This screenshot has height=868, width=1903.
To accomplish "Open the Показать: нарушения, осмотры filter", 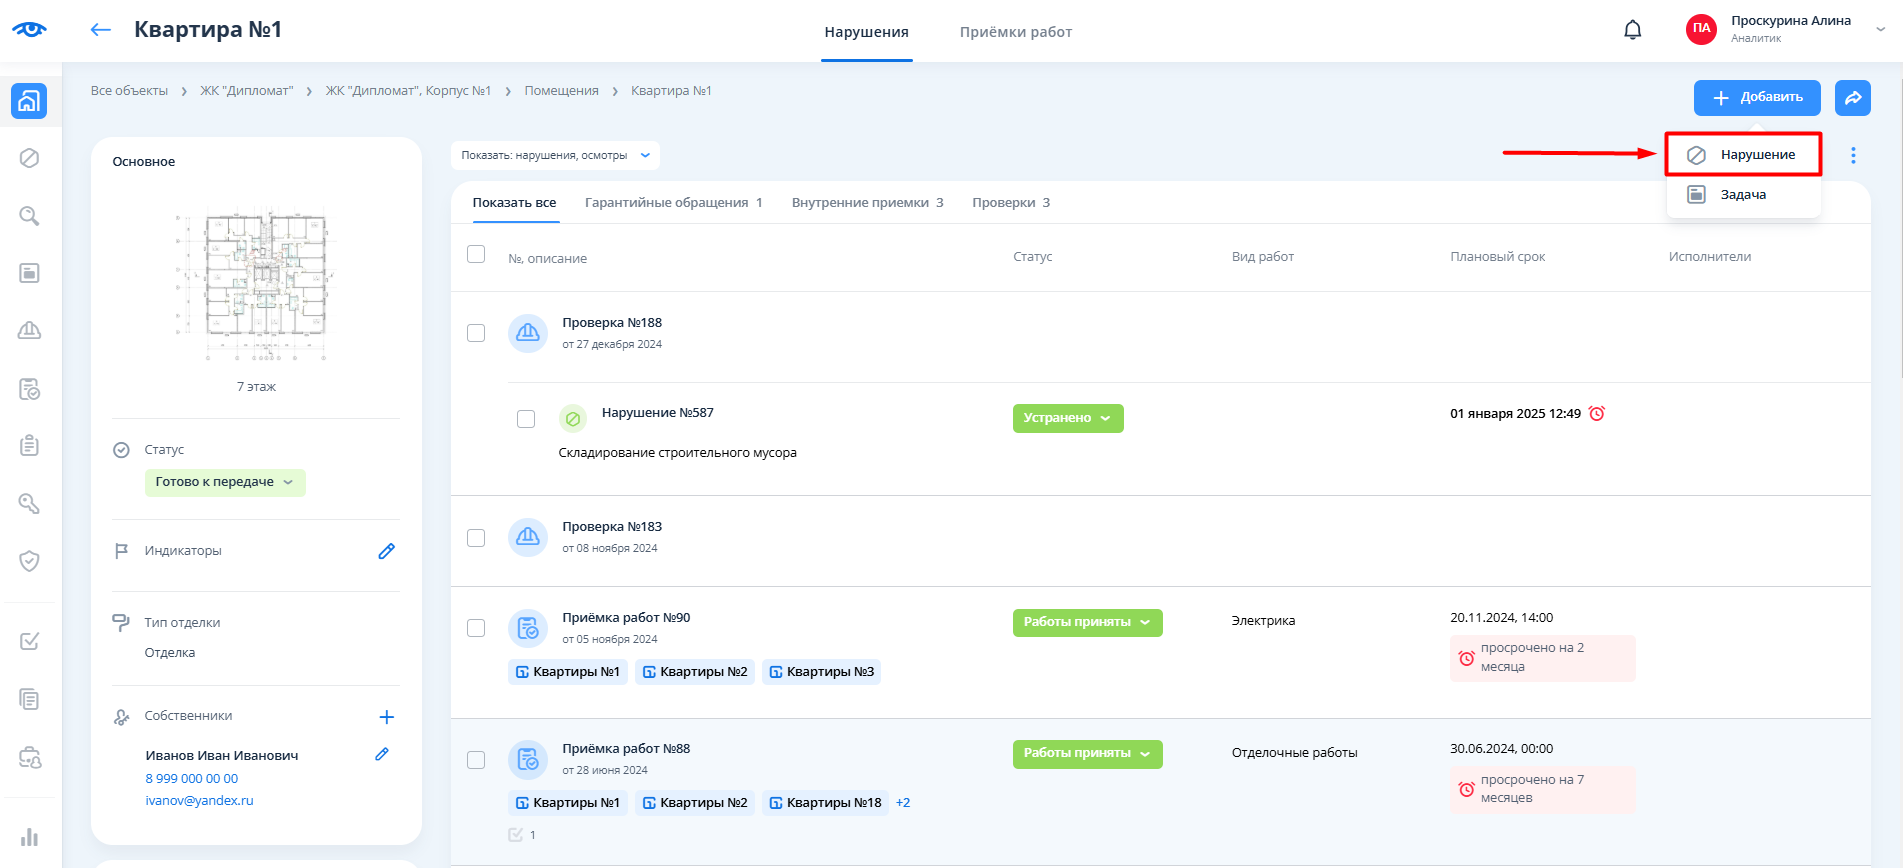I will tap(555, 155).
